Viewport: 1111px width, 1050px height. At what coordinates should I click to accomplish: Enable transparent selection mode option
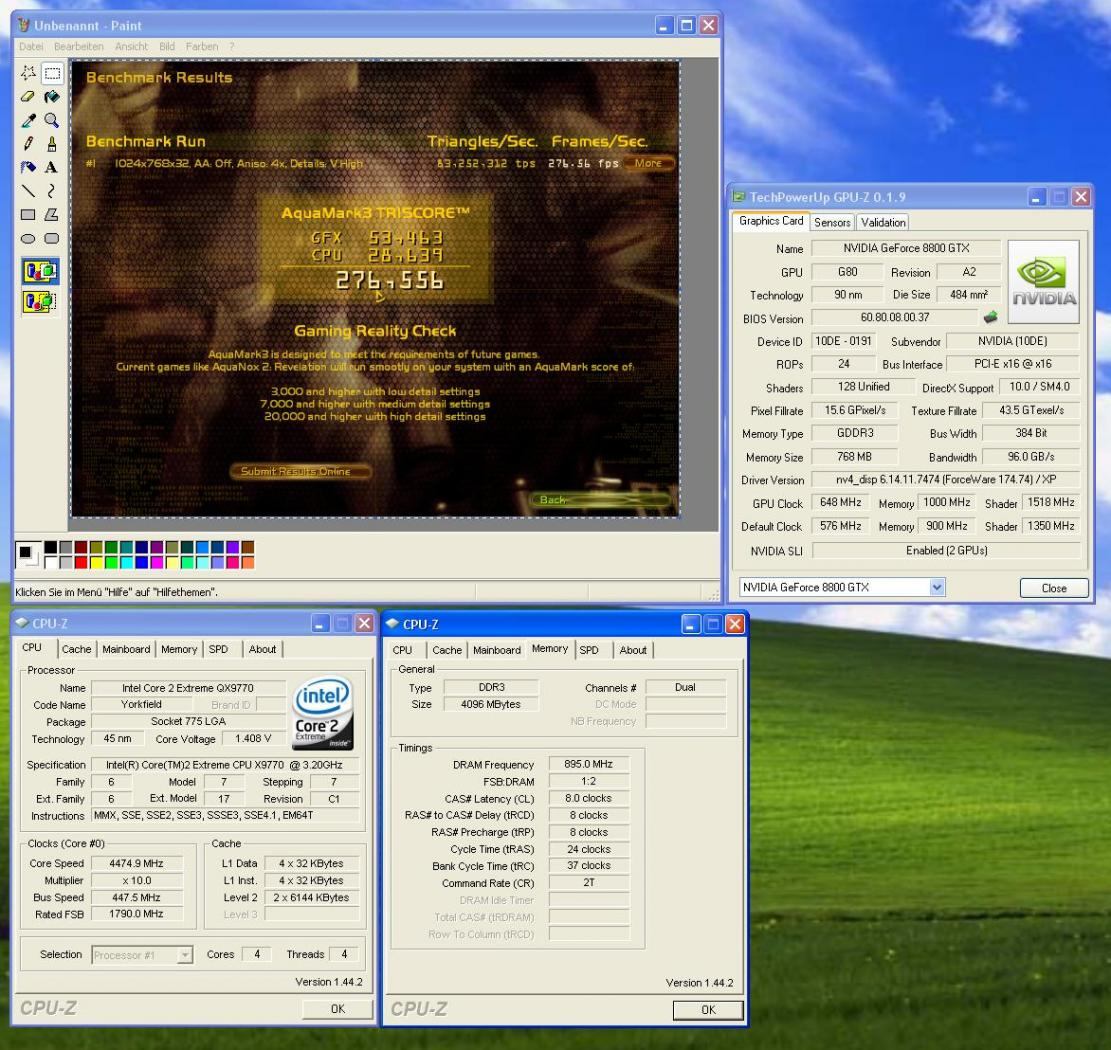pos(40,301)
